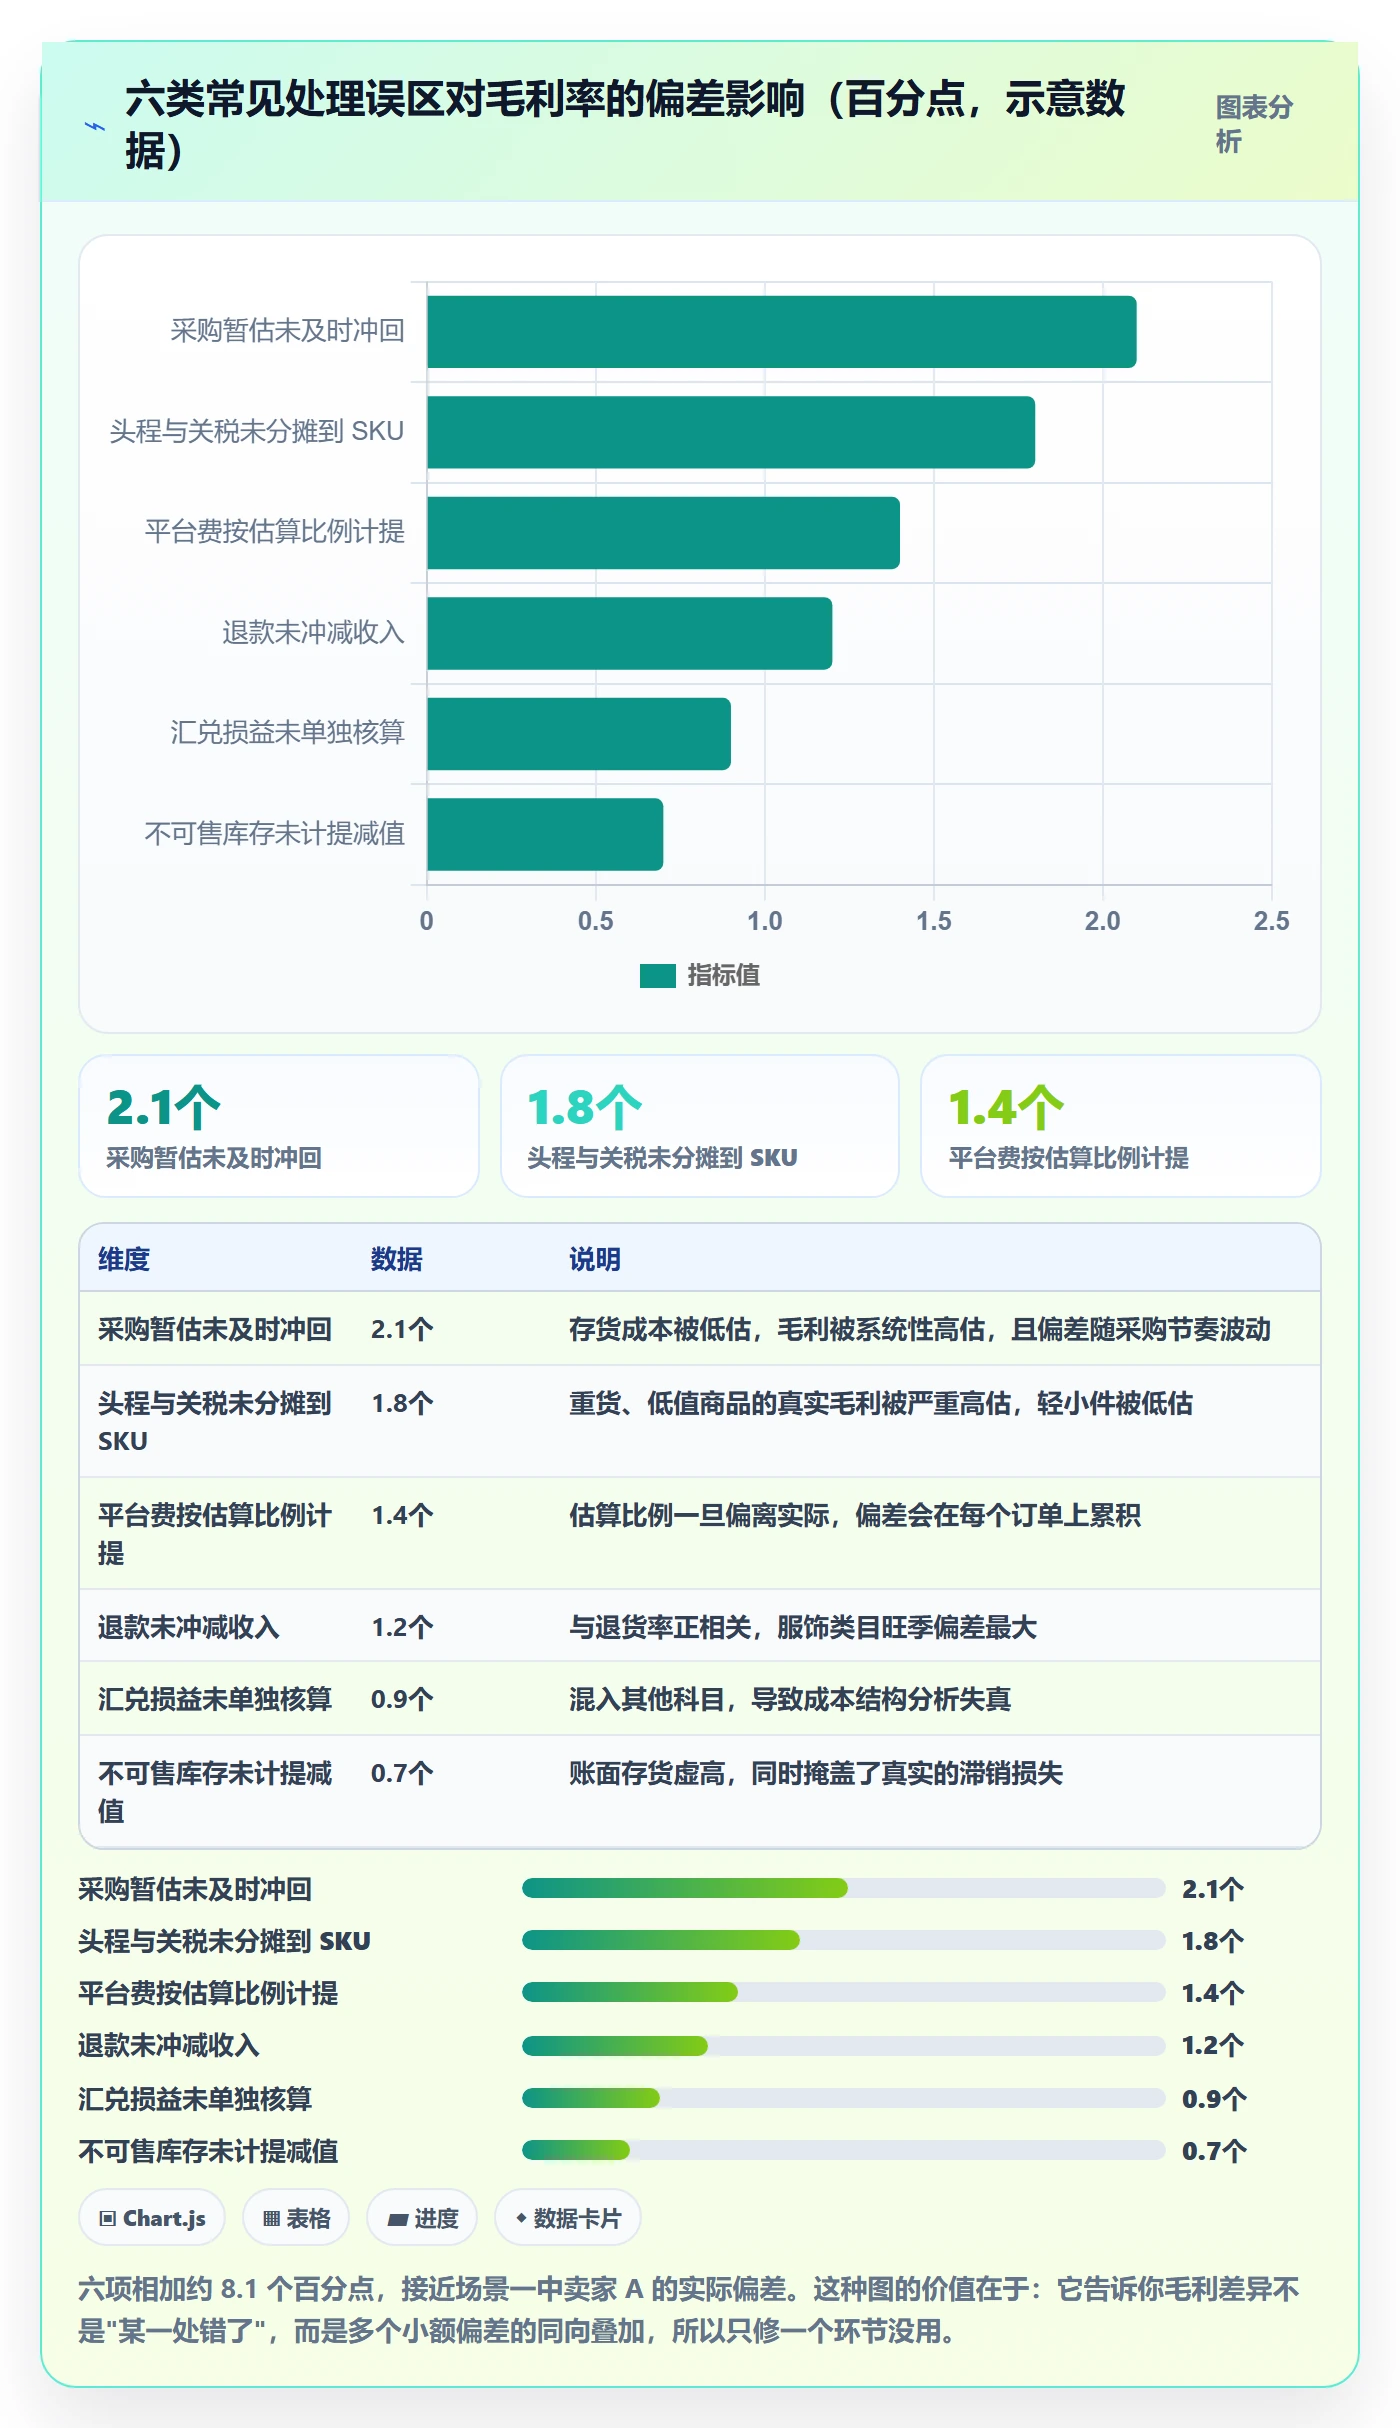
Task: Click the 头程与关税未分摊到 SKU chart bar
Action: tap(731, 432)
